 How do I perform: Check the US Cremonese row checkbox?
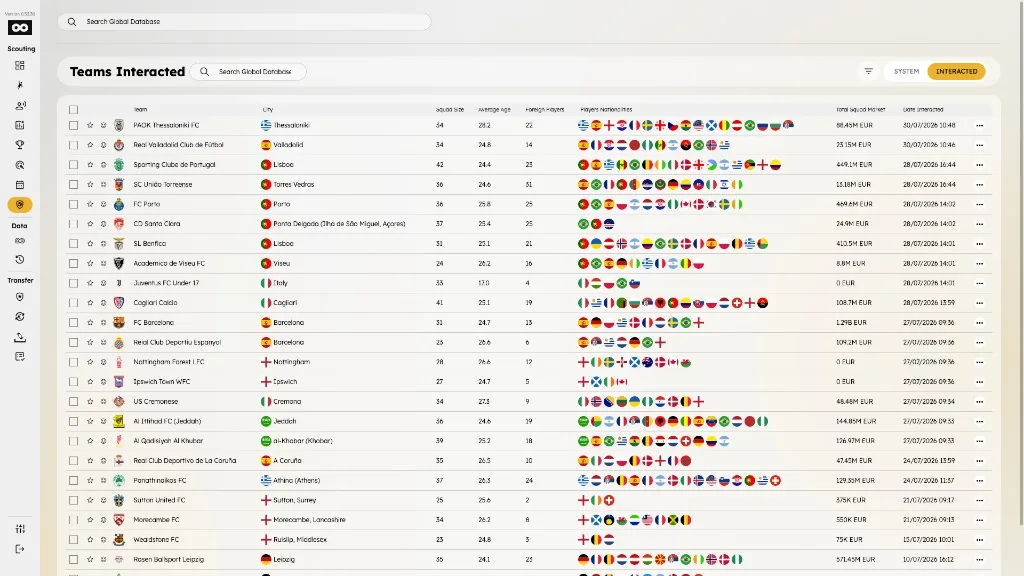point(73,402)
